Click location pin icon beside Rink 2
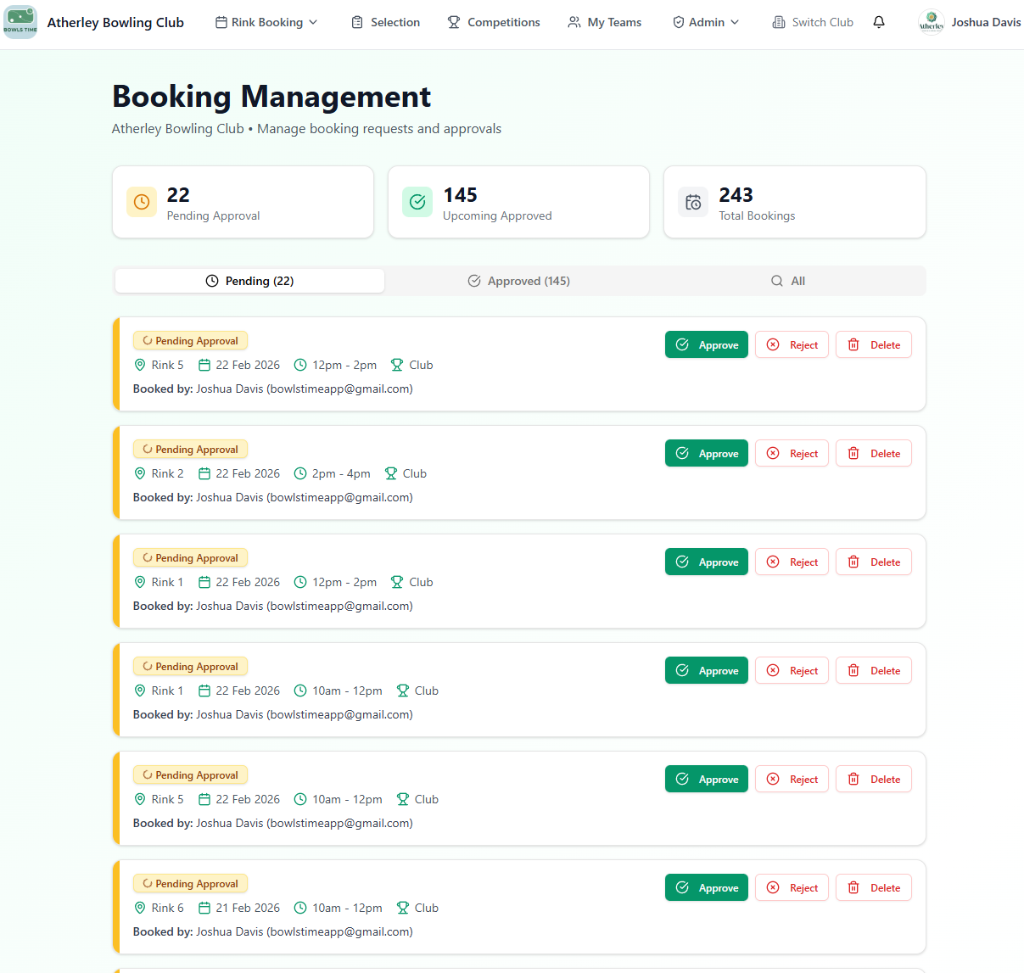1024x973 pixels. click(x=140, y=473)
